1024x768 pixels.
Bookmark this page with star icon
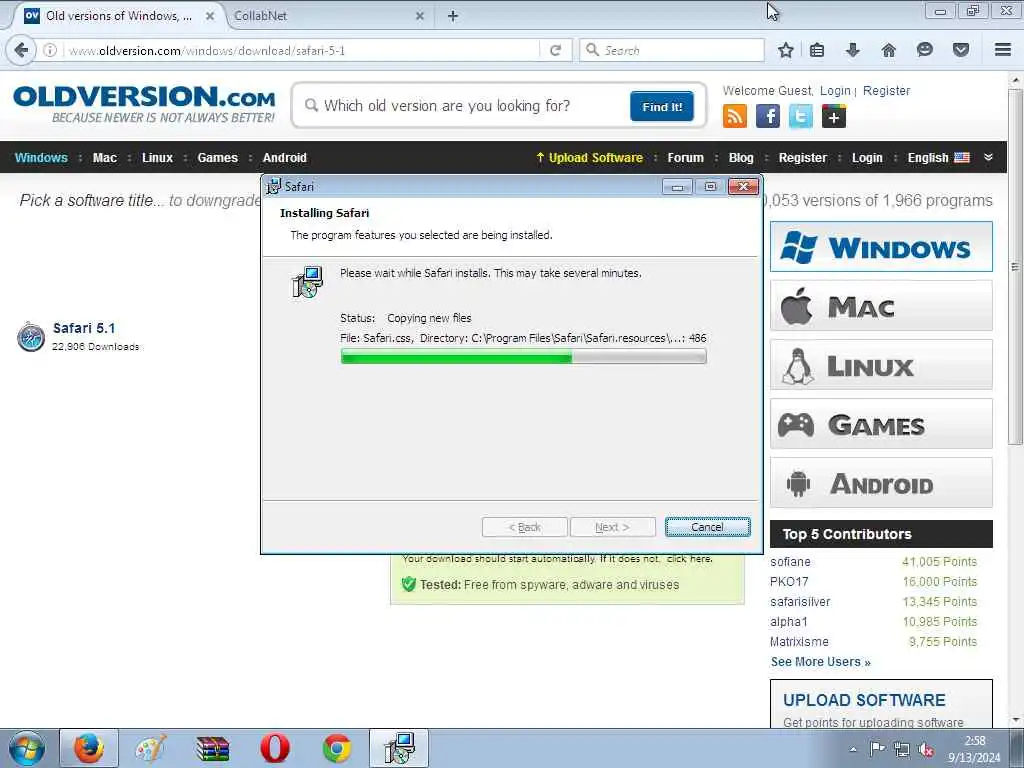[x=786, y=50]
